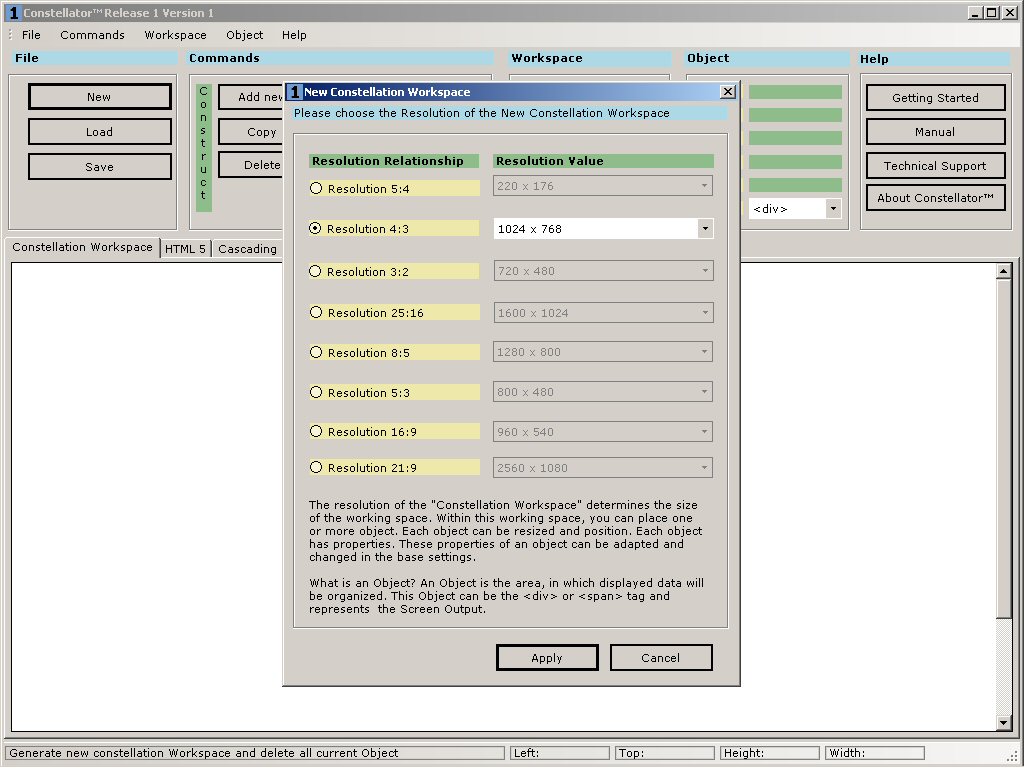The width and height of the screenshot is (1024, 768).
Task: Click the Getting Started help button
Action: click(x=935, y=98)
